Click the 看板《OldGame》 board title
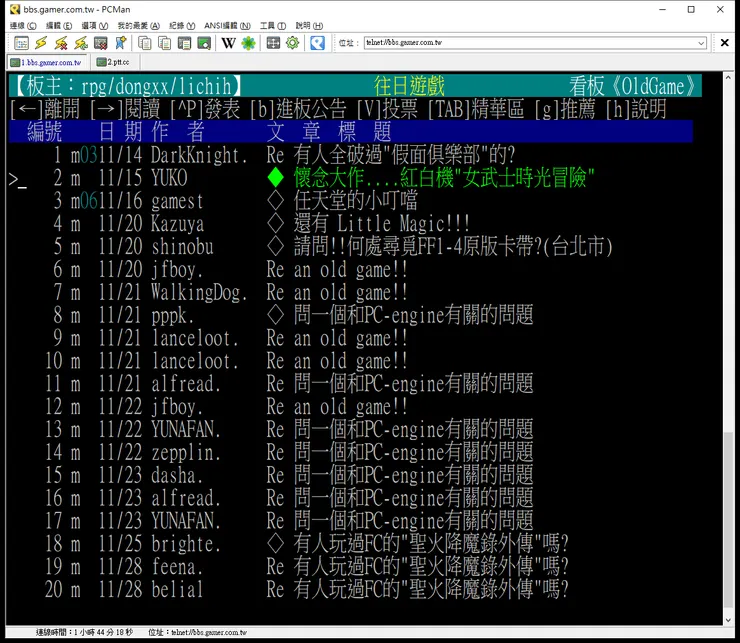Image resolution: width=740 pixels, height=643 pixels. pos(632,86)
